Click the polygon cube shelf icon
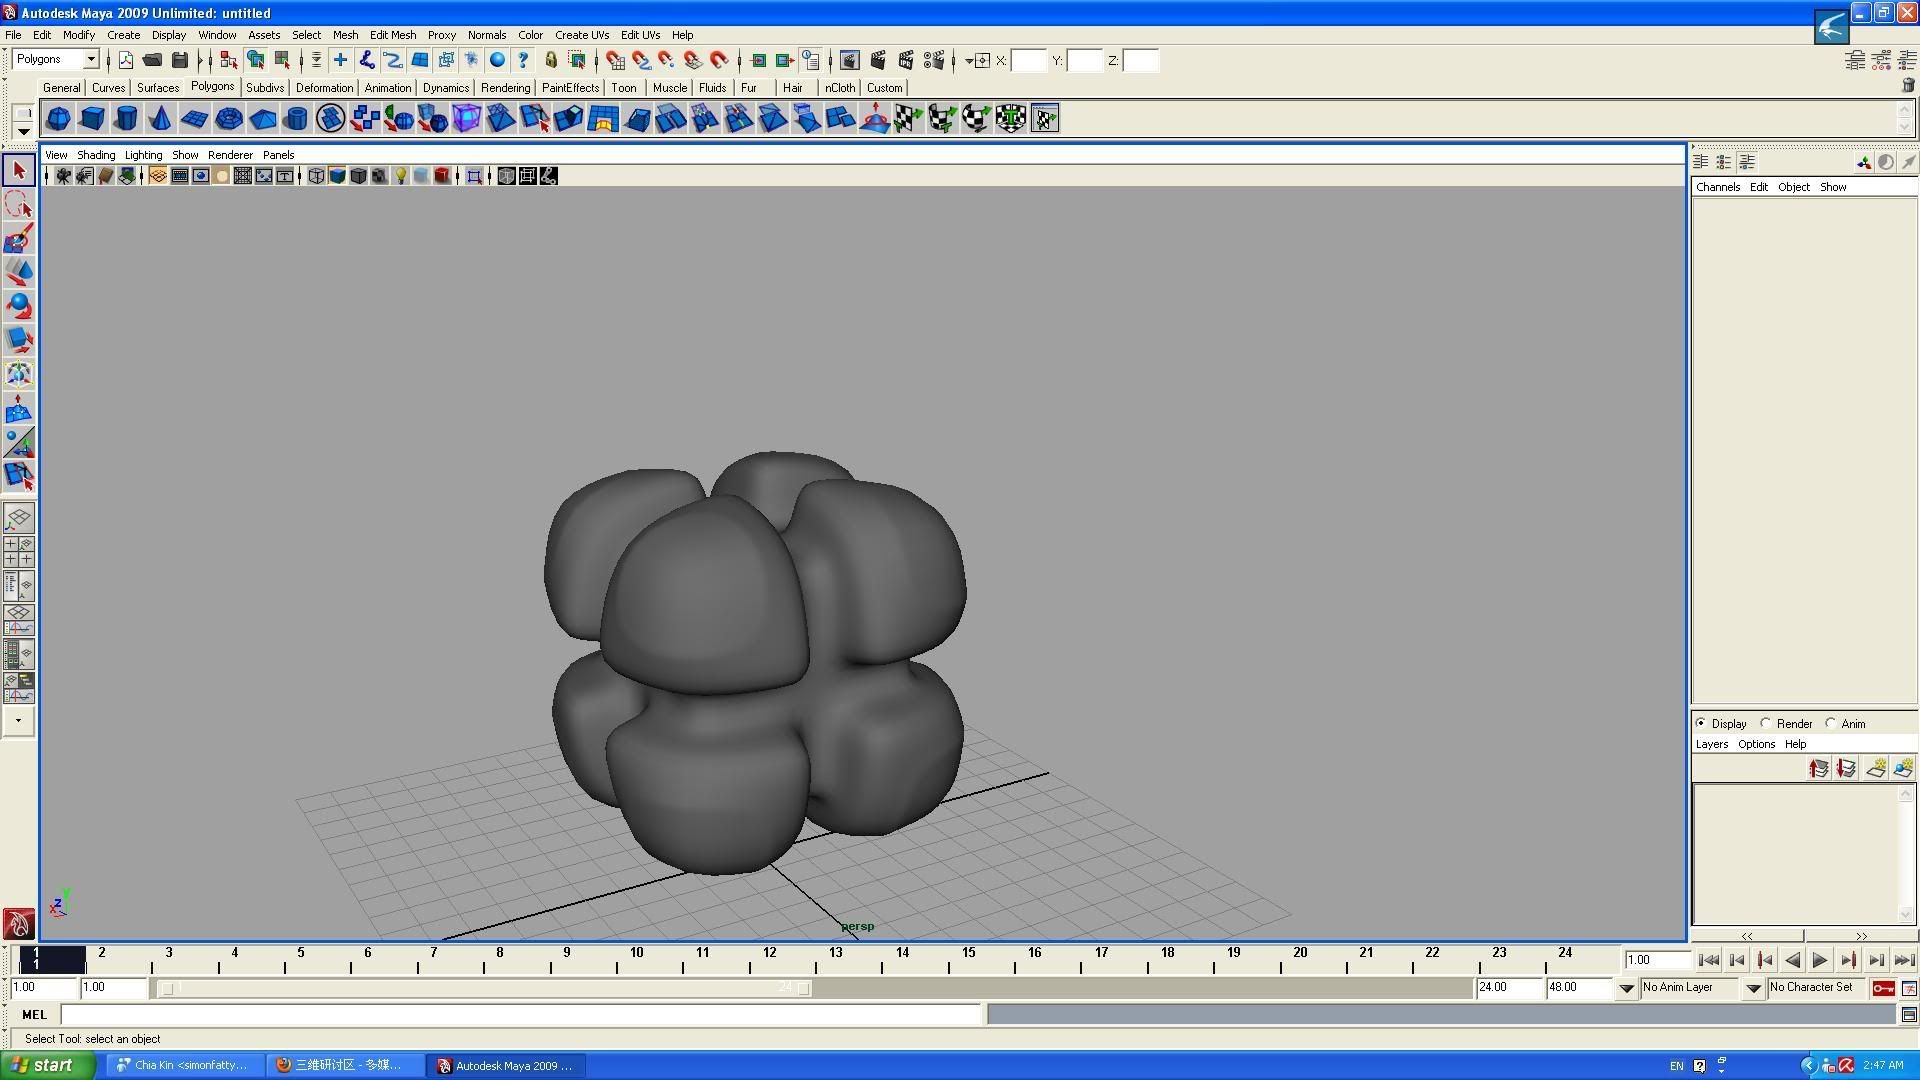 (x=92, y=119)
